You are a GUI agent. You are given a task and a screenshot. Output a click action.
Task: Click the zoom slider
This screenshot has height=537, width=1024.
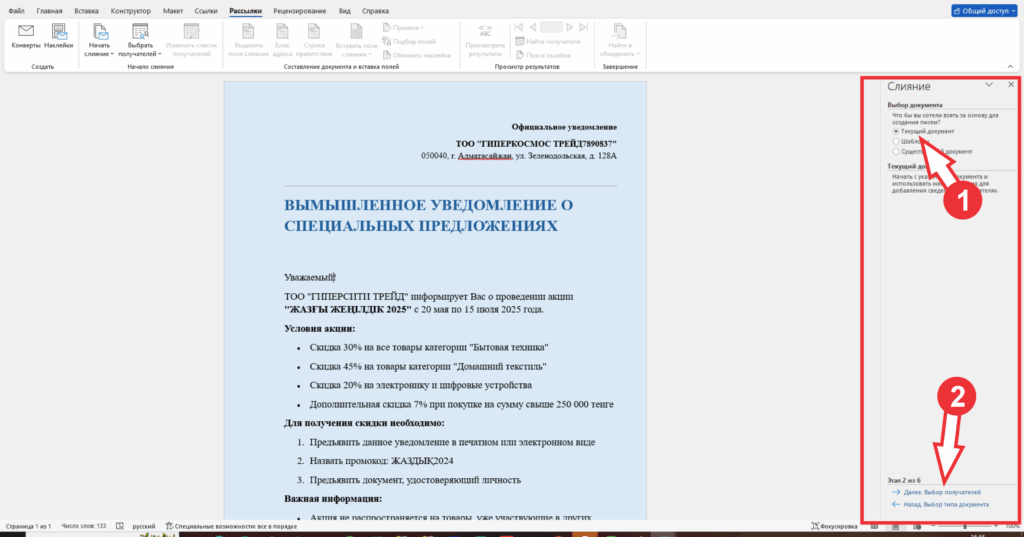(965, 526)
